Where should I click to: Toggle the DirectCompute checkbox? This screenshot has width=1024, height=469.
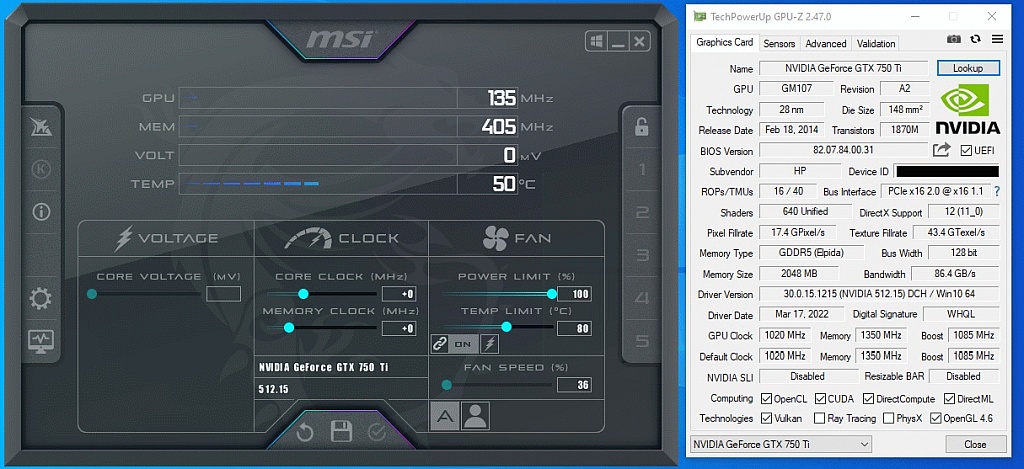(x=868, y=398)
